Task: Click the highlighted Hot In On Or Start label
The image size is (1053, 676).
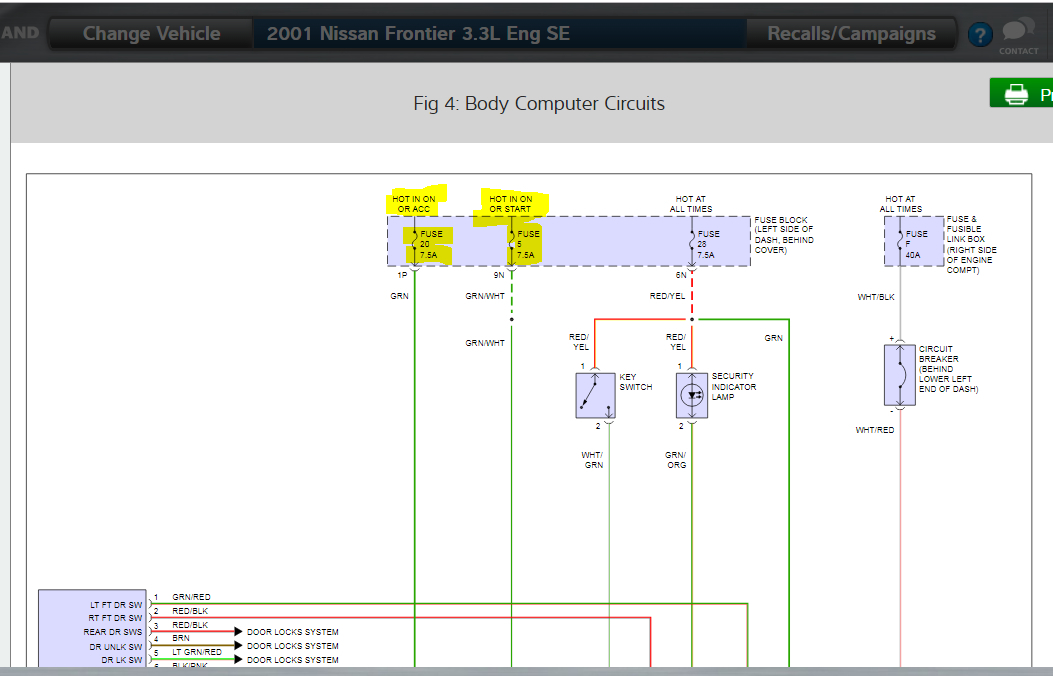Action: tap(510, 203)
